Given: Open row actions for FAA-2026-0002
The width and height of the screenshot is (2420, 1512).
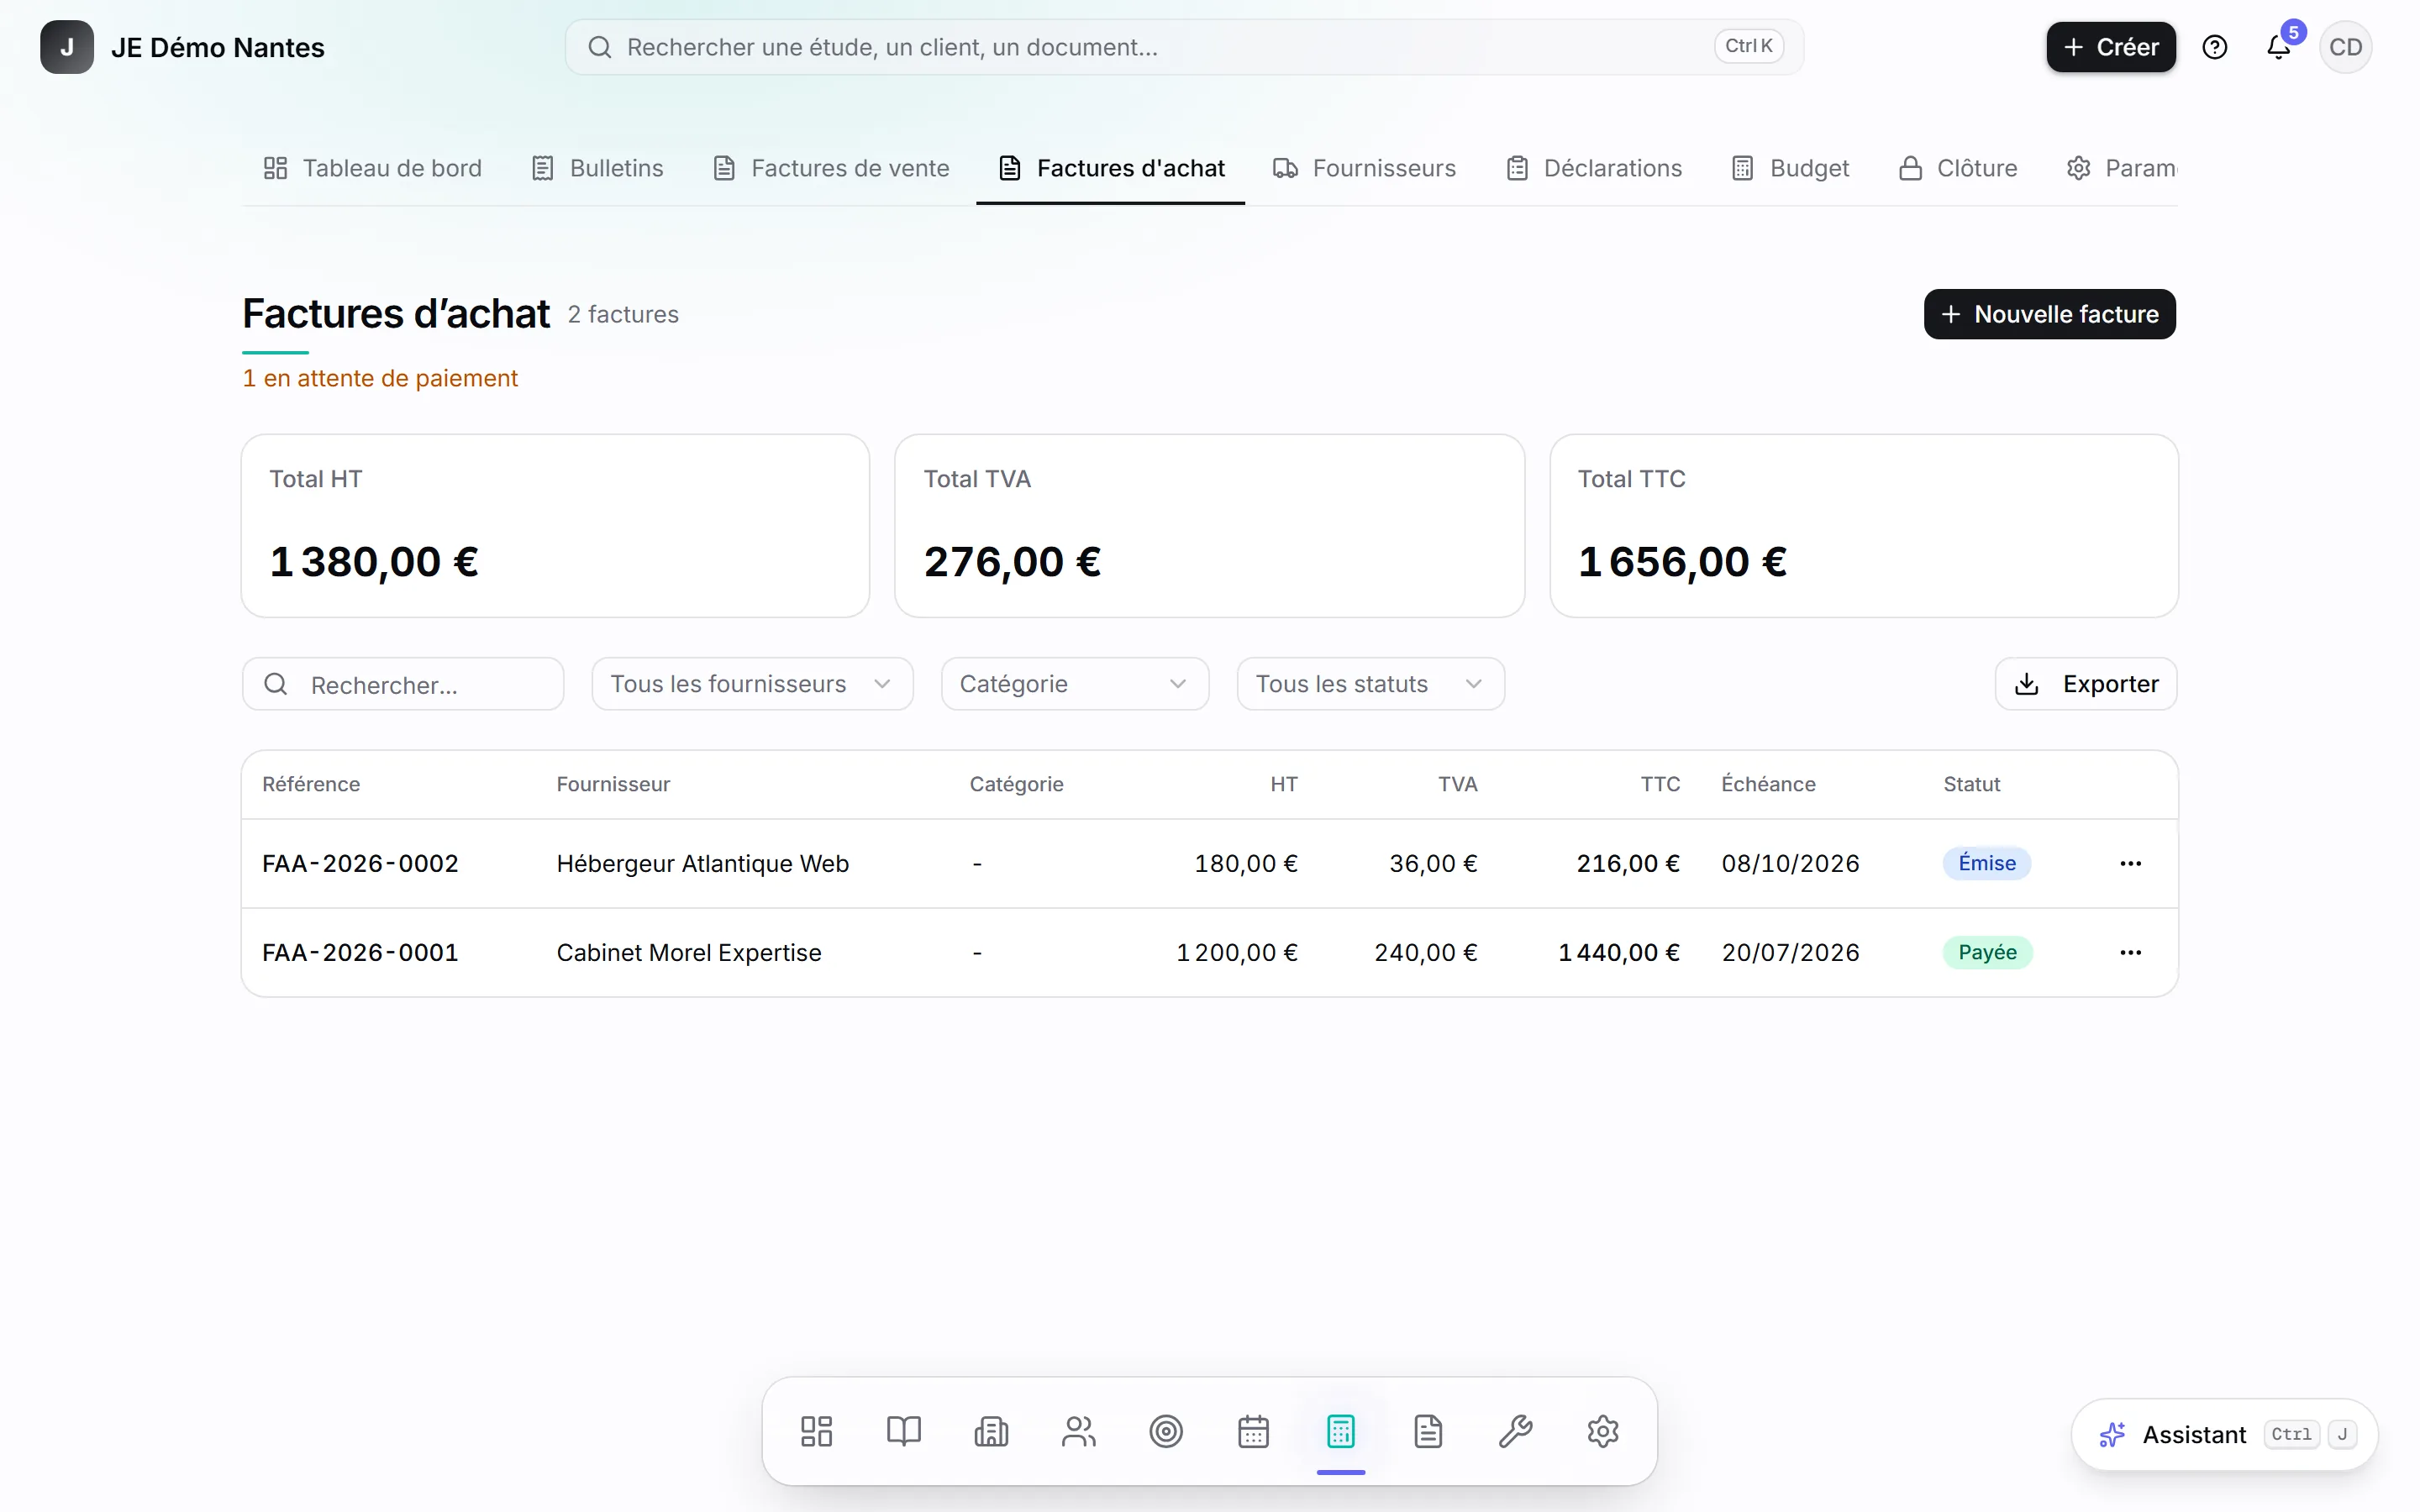Looking at the screenshot, I should (2131, 863).
